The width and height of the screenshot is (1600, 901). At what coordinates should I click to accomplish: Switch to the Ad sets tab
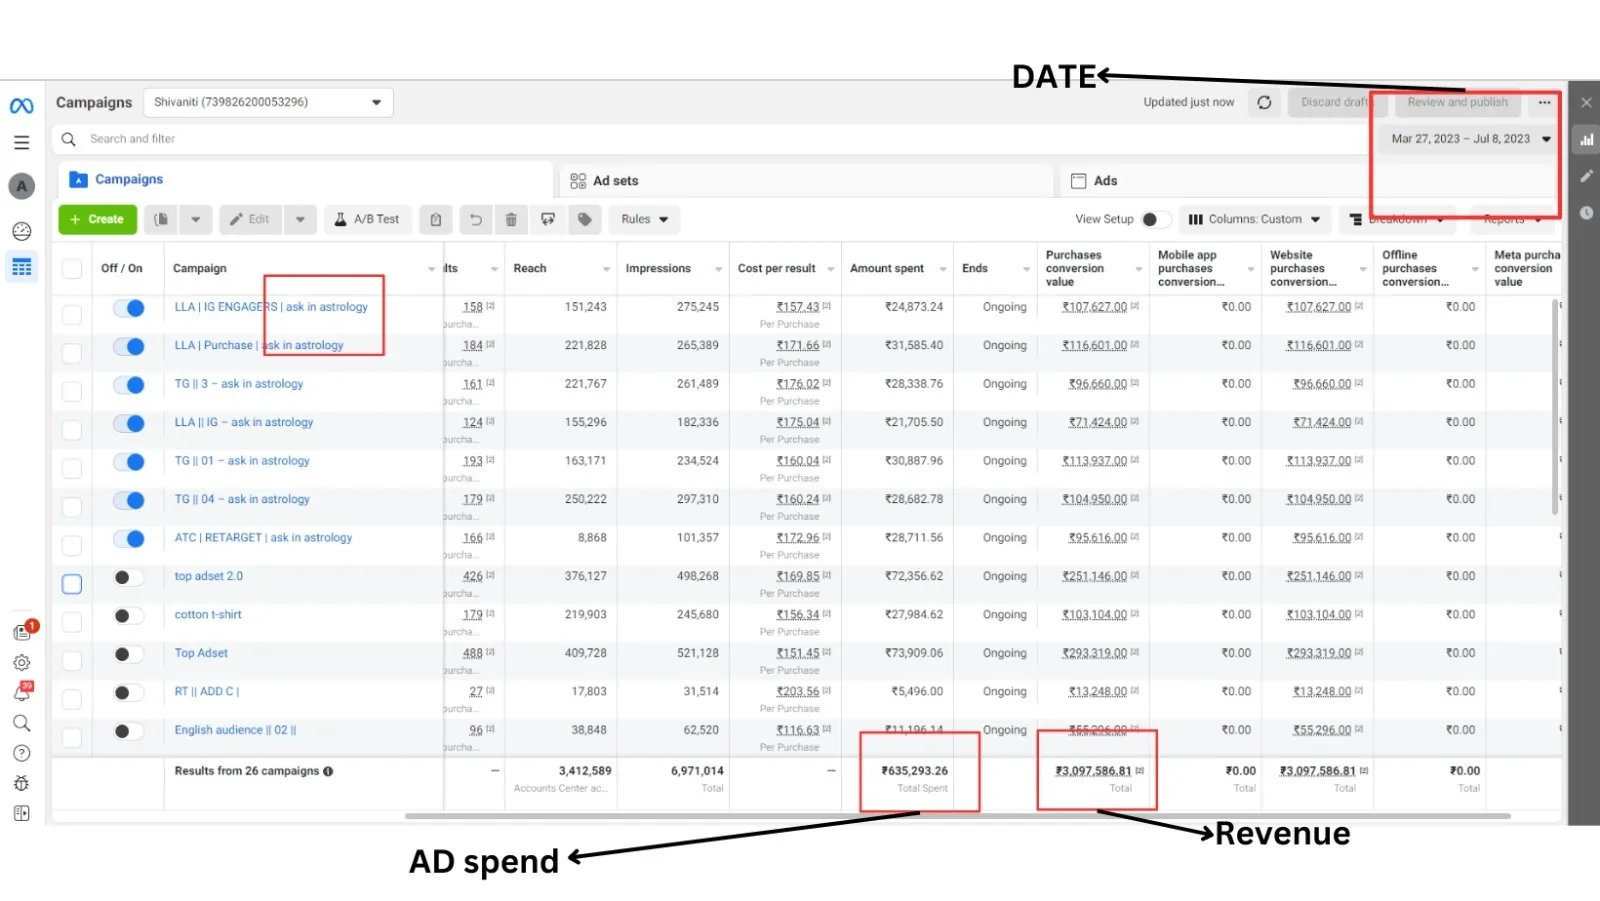[x=614, y=181]
